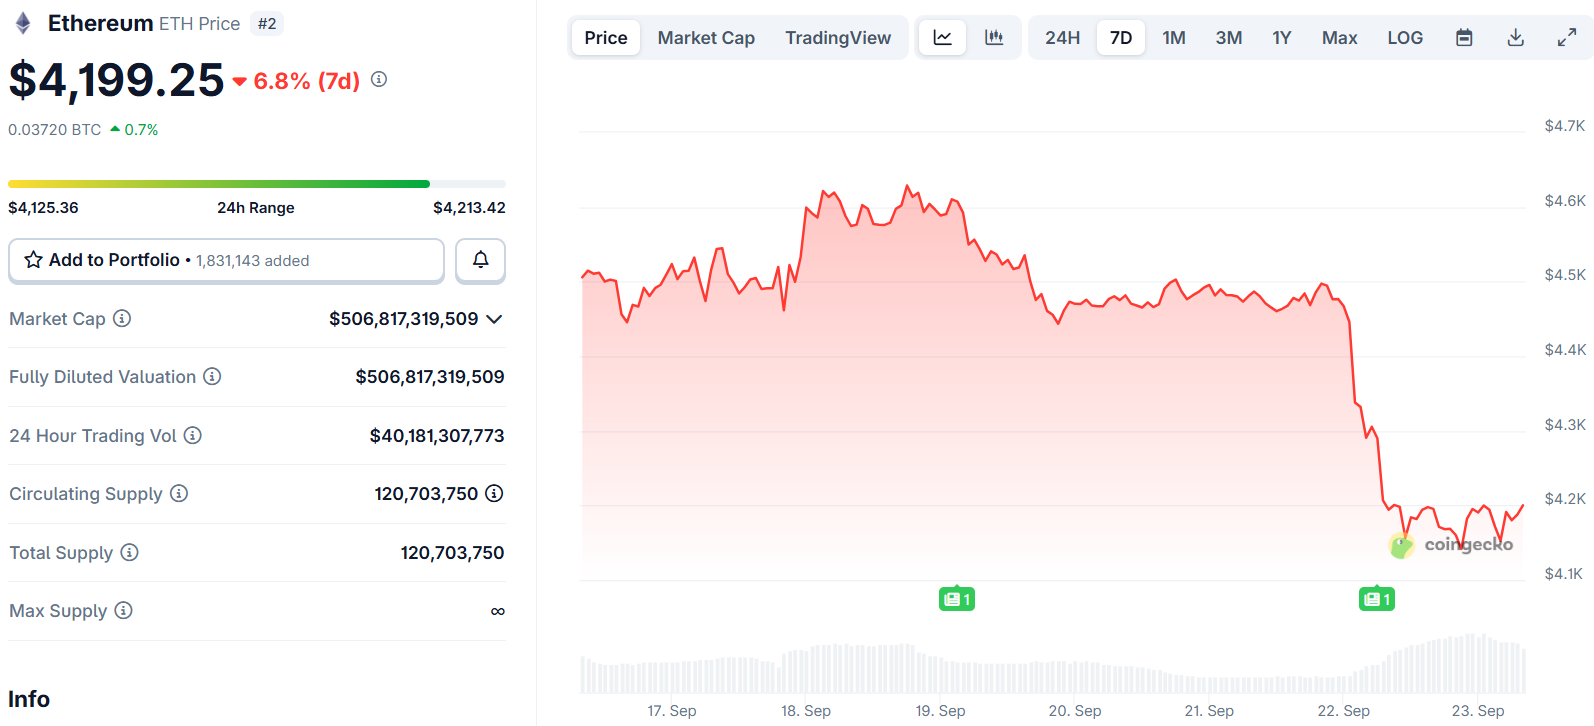Viewport: 1594px width, 726px height.
Task: Set chart range to Max
Action: point(1340,38)
